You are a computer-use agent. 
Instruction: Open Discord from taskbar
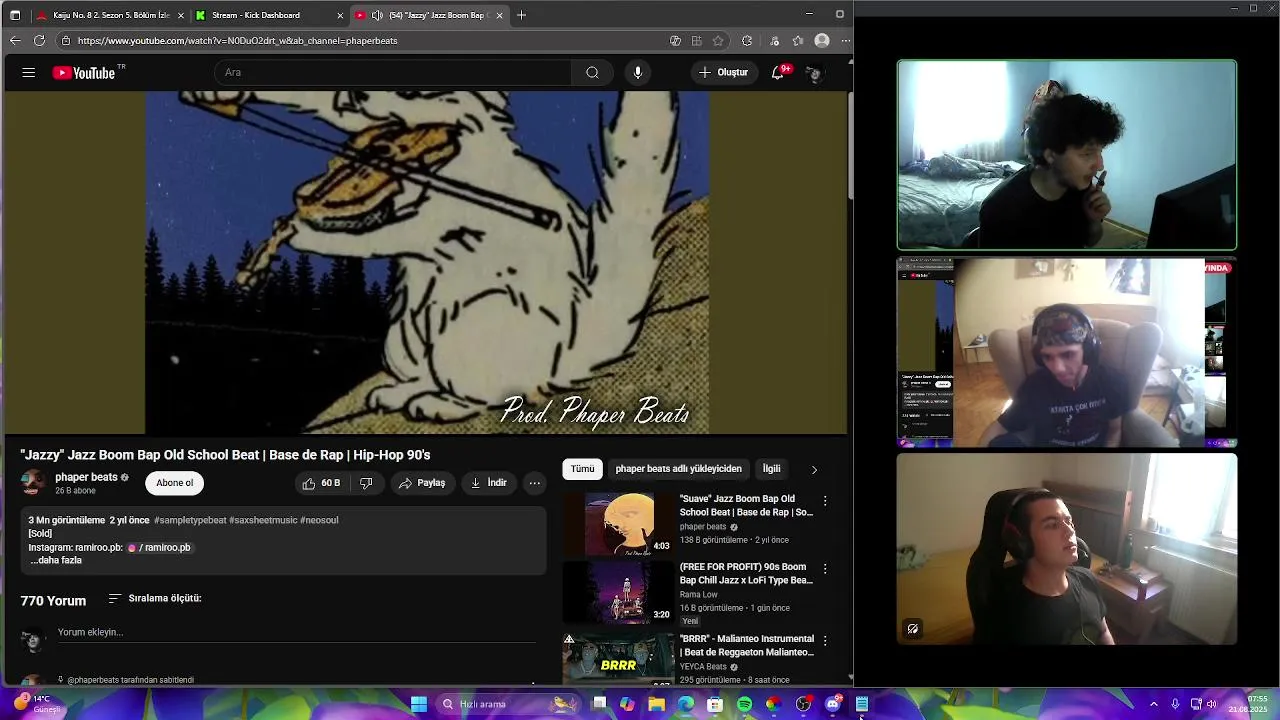coord(832,704)
